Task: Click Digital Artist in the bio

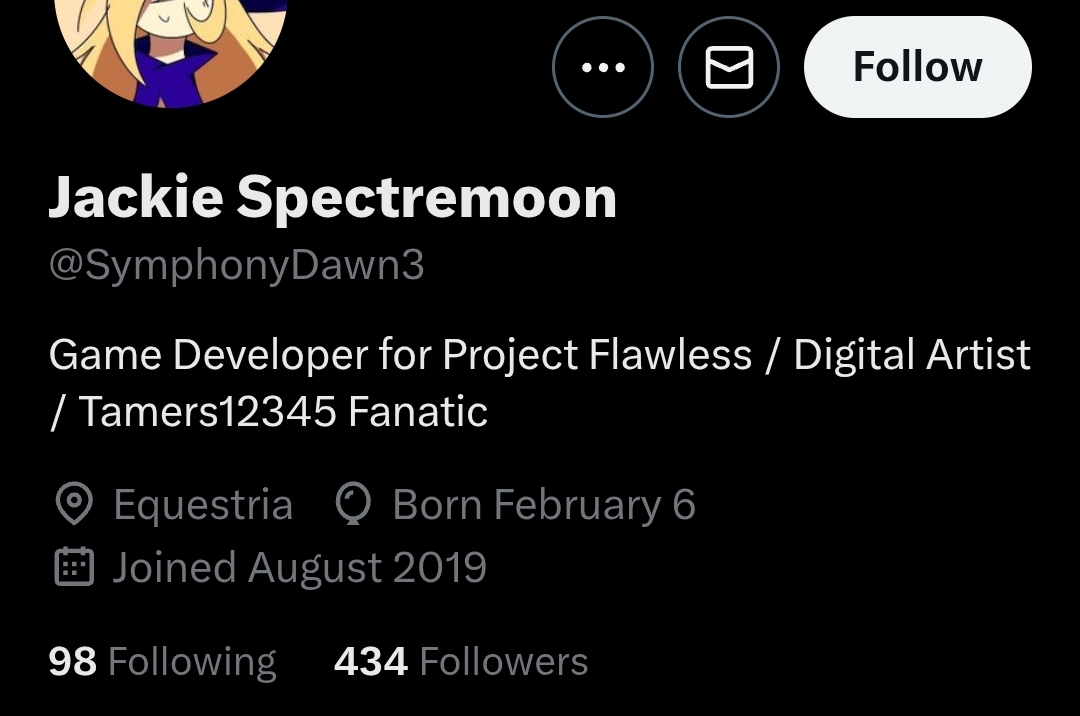Action: [x=912, y=355]
